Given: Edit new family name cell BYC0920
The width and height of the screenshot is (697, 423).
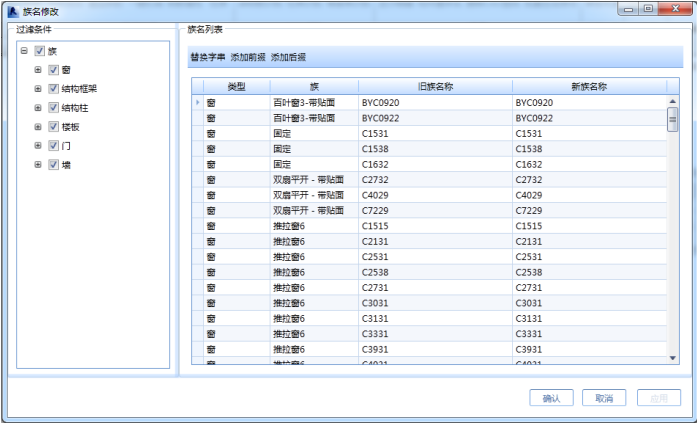Looking at the screenshot, I should click(x=589, y=103).
